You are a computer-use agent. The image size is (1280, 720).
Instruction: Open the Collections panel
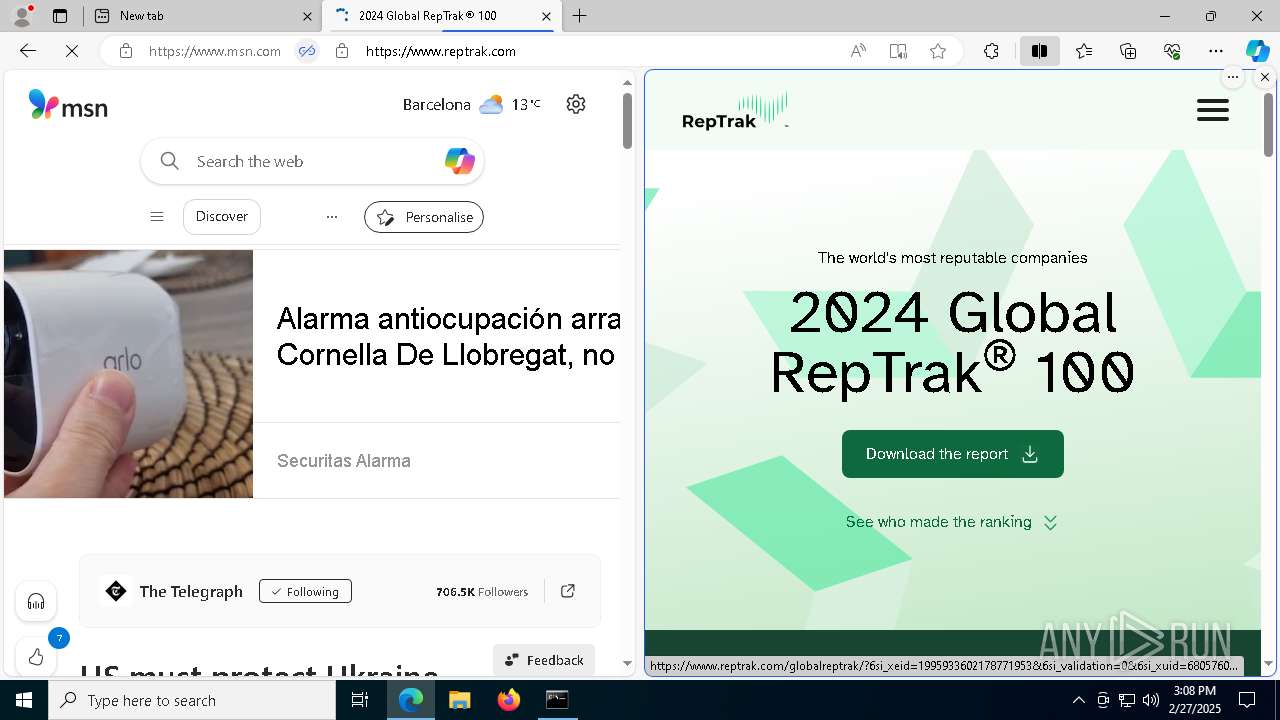tap(1128, 51)
